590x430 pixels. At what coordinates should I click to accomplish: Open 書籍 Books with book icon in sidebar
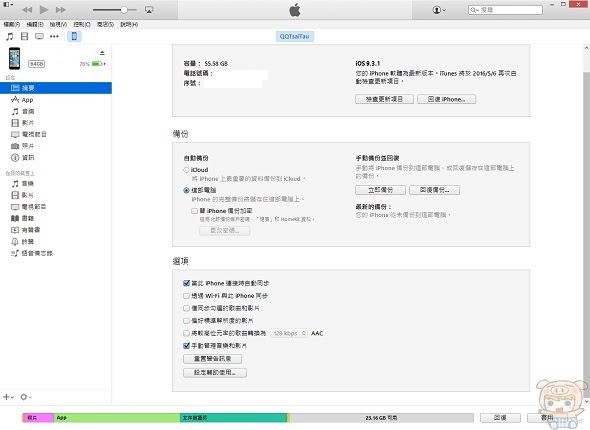click(x=56, y=218)
